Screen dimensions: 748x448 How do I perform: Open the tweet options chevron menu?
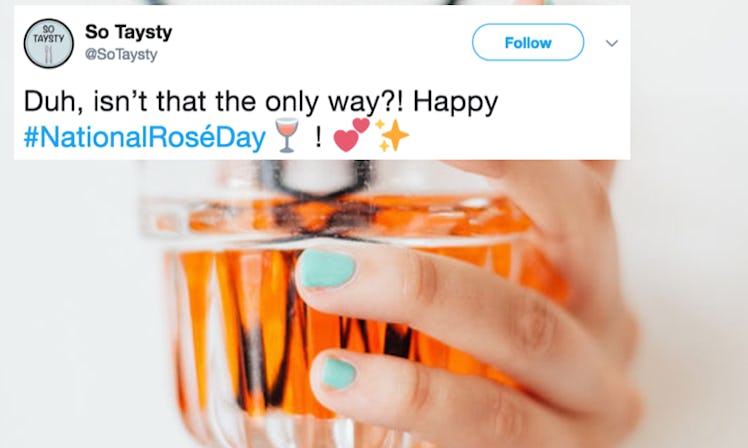(x=612, y=43)
